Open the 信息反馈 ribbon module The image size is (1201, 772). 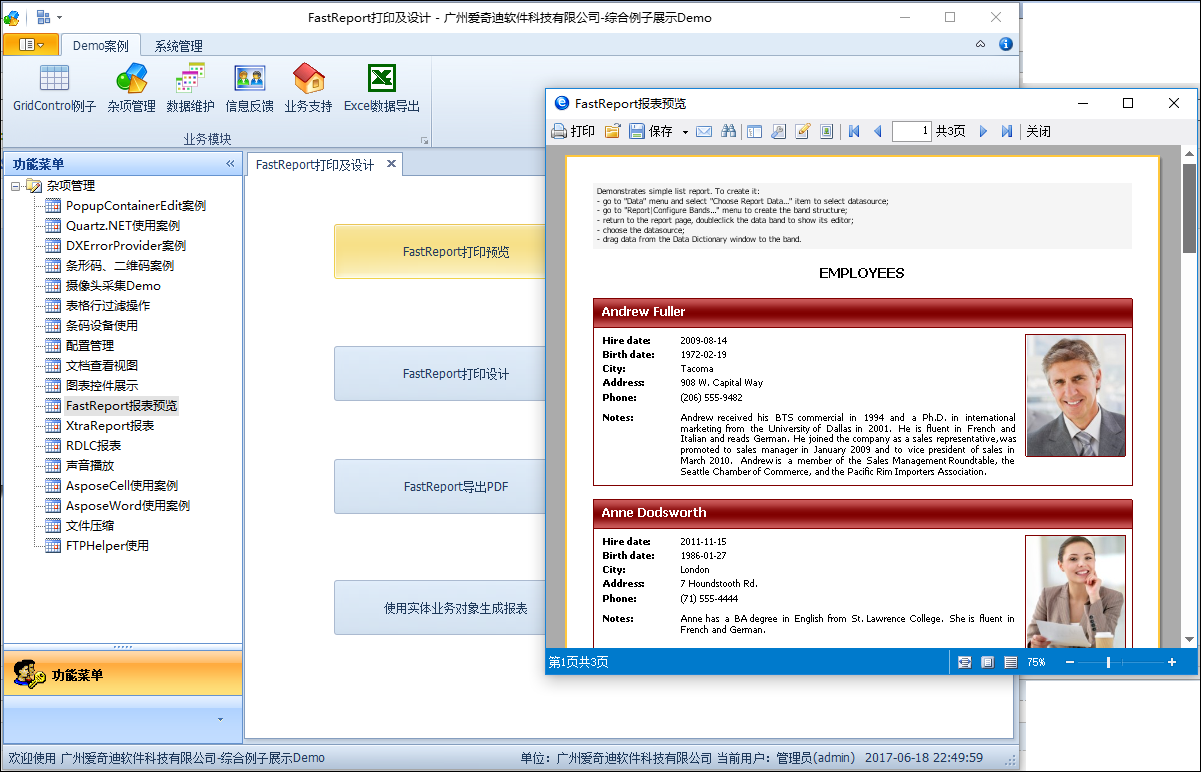coord(249,88)
